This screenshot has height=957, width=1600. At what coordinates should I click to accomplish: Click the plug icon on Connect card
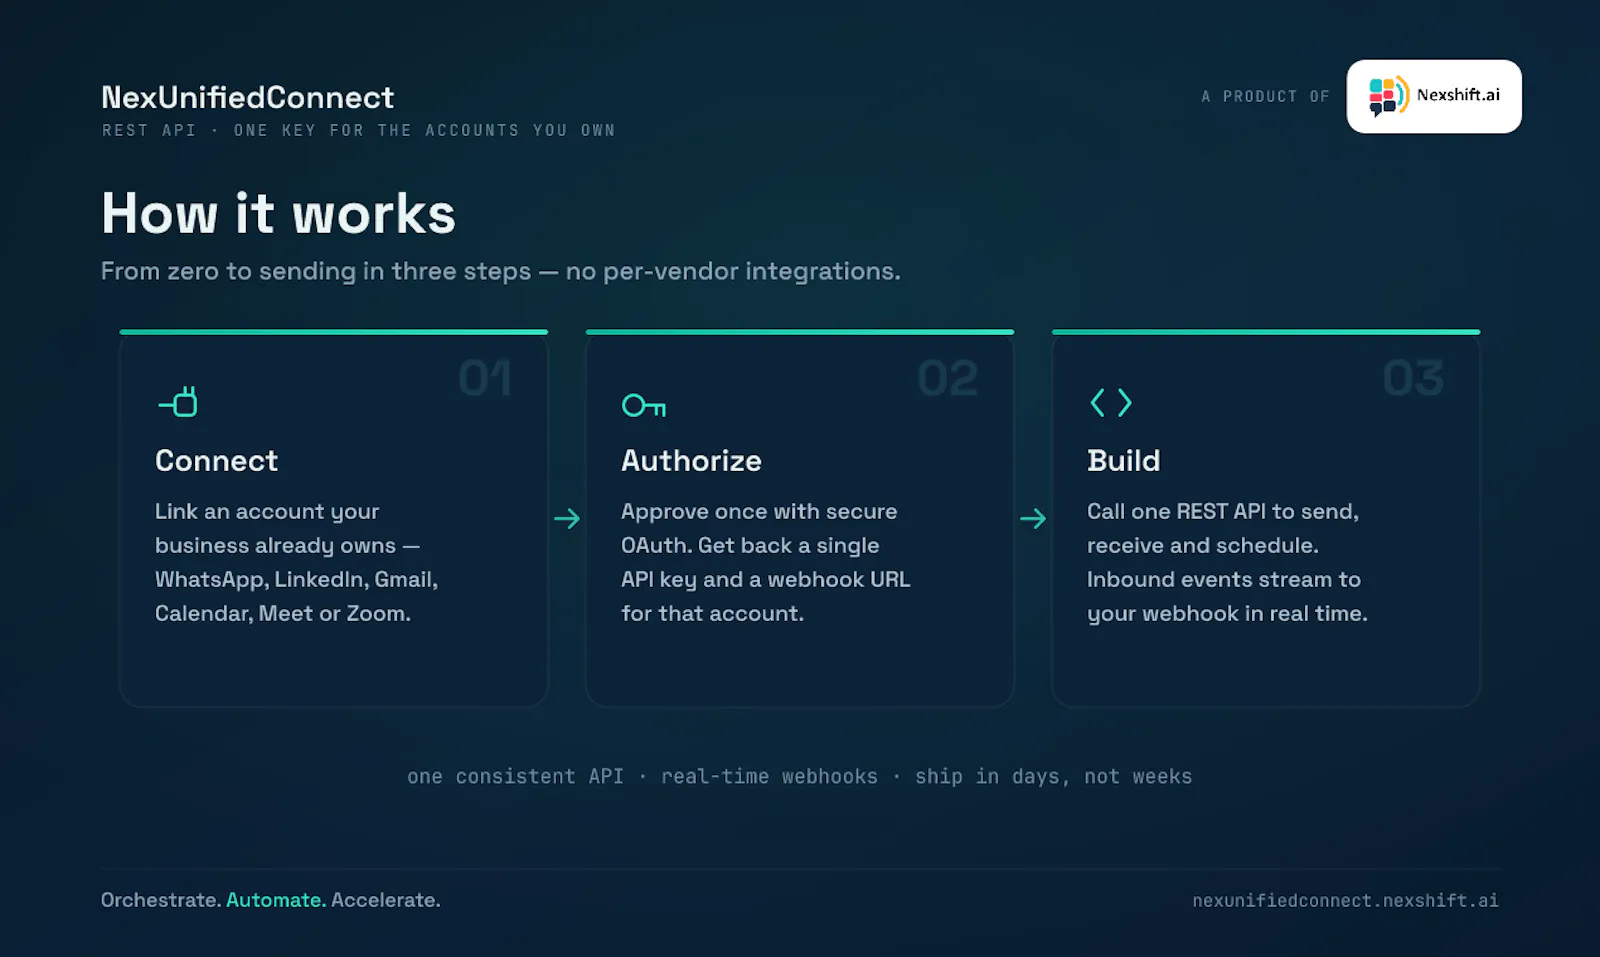click(178, 402)
